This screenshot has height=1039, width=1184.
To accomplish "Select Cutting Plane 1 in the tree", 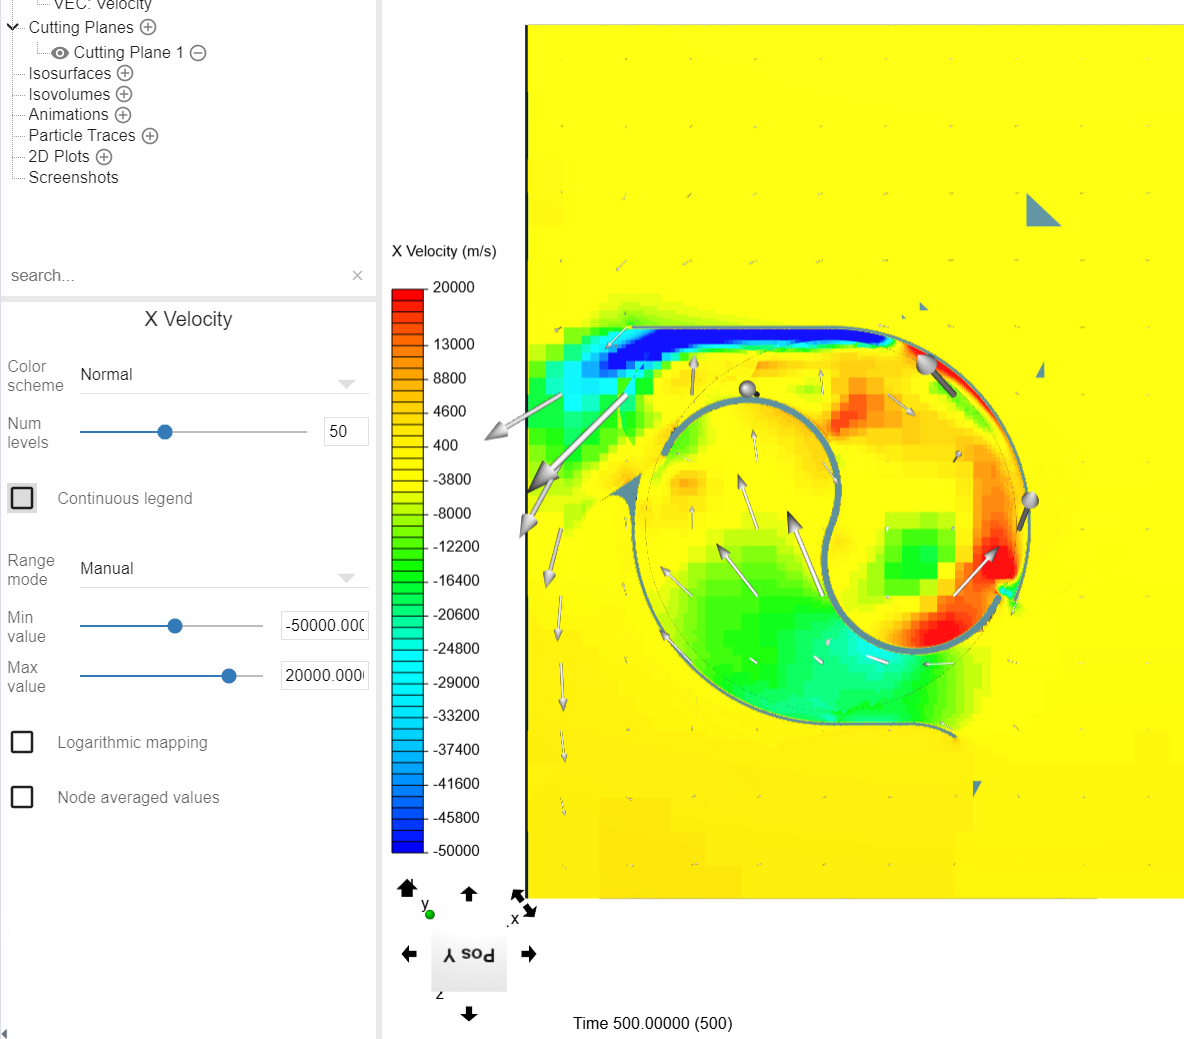I will (x=128, y=53).
